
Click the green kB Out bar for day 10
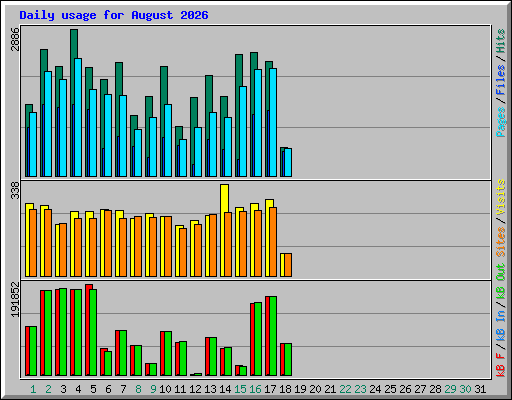(x=168, y=353)
